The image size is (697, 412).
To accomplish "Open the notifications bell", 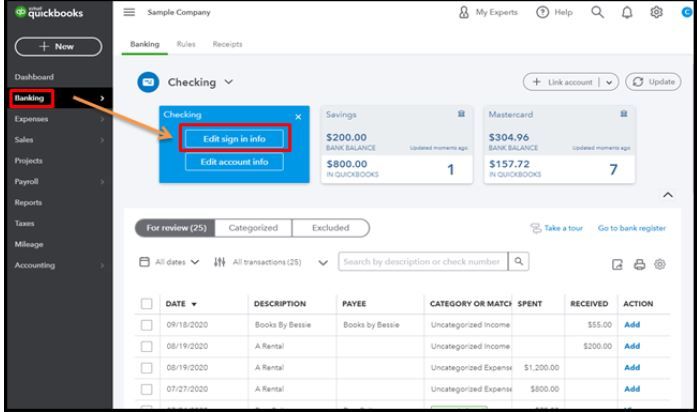I will tap(627, 12).
